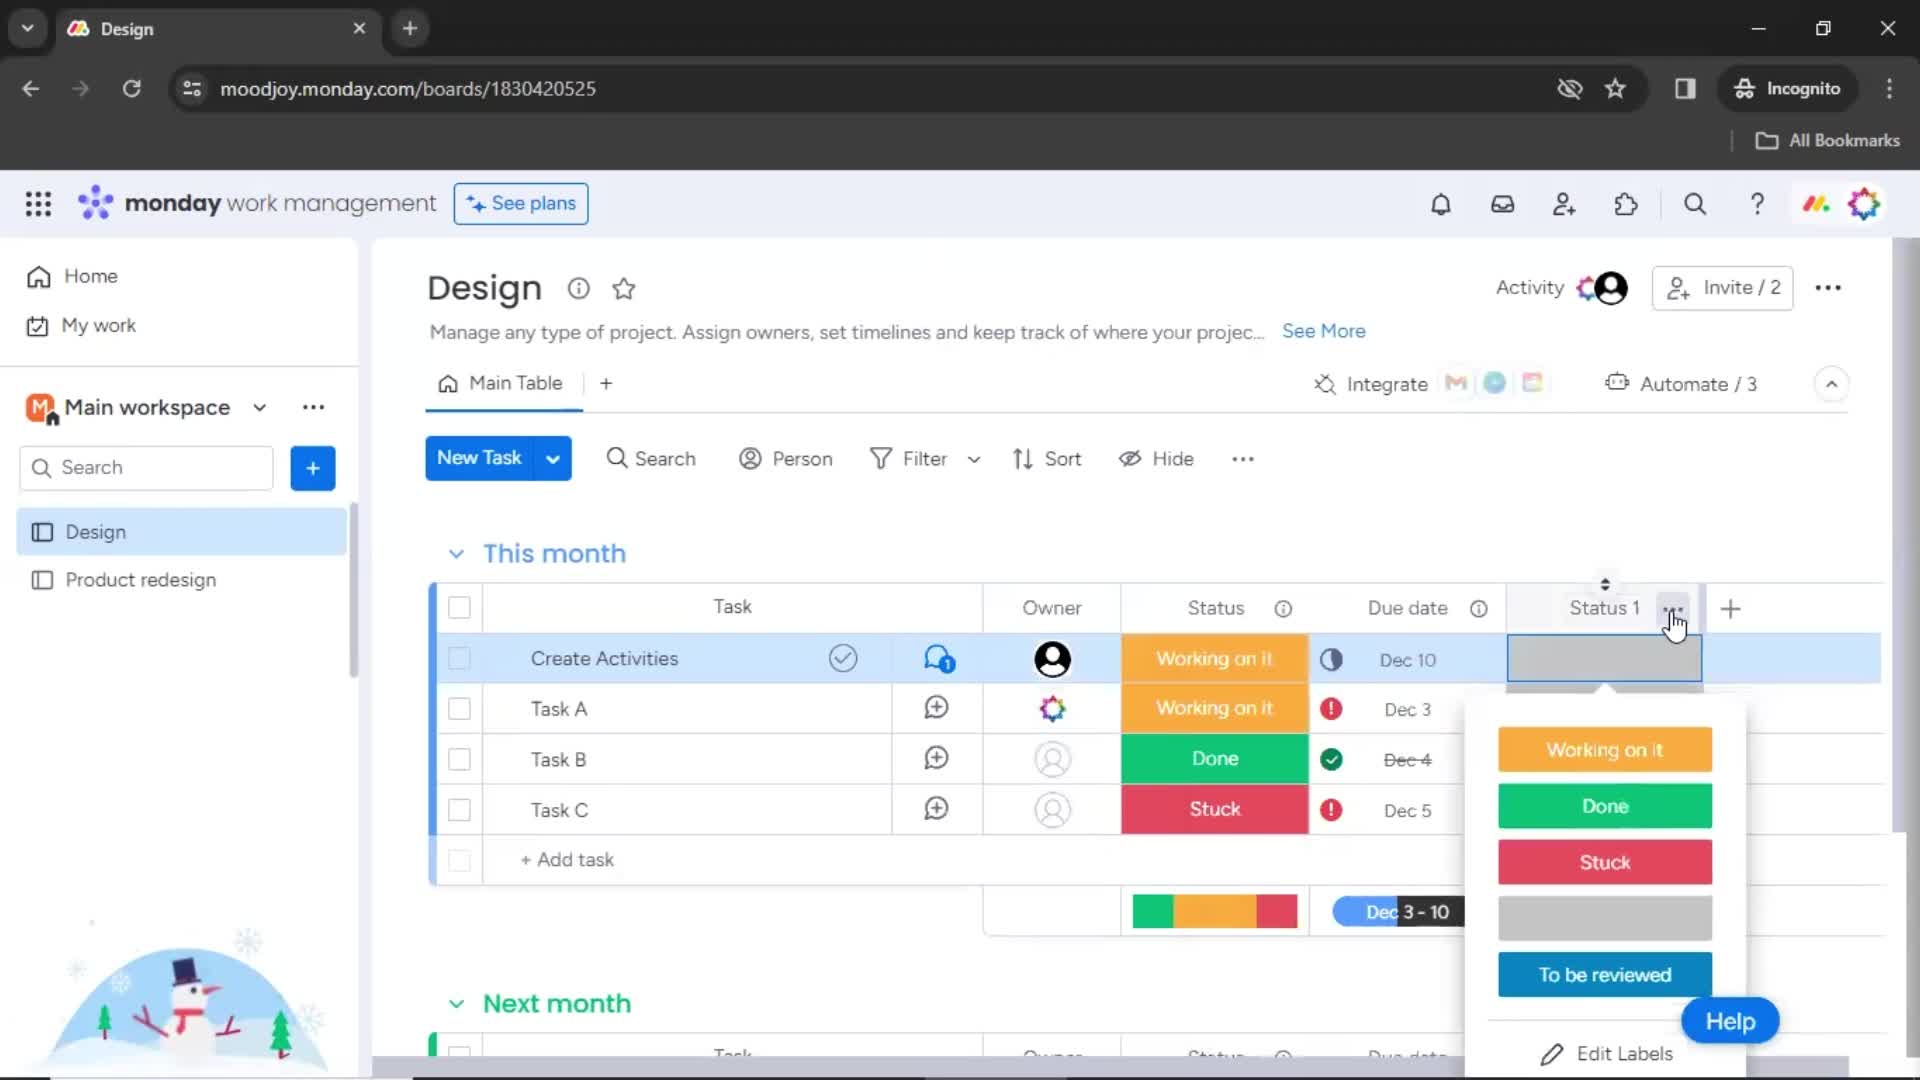Toggle the checkbox for Create Activities row

459,658
